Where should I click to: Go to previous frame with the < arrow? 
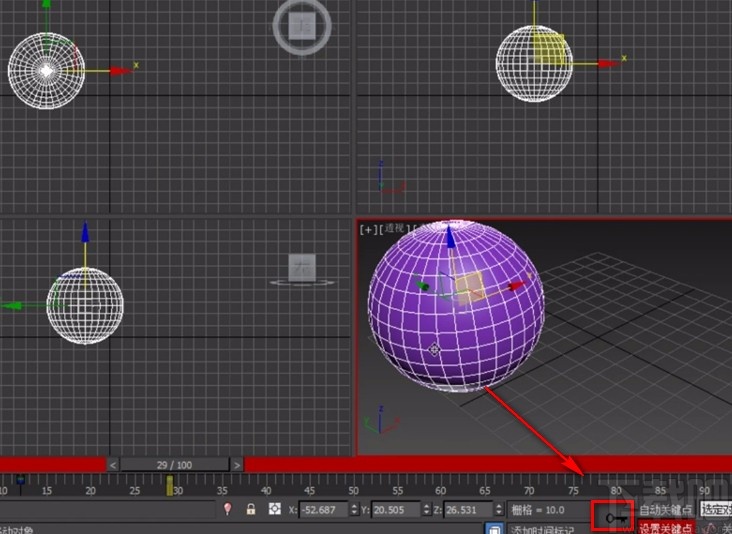[113, 465]
